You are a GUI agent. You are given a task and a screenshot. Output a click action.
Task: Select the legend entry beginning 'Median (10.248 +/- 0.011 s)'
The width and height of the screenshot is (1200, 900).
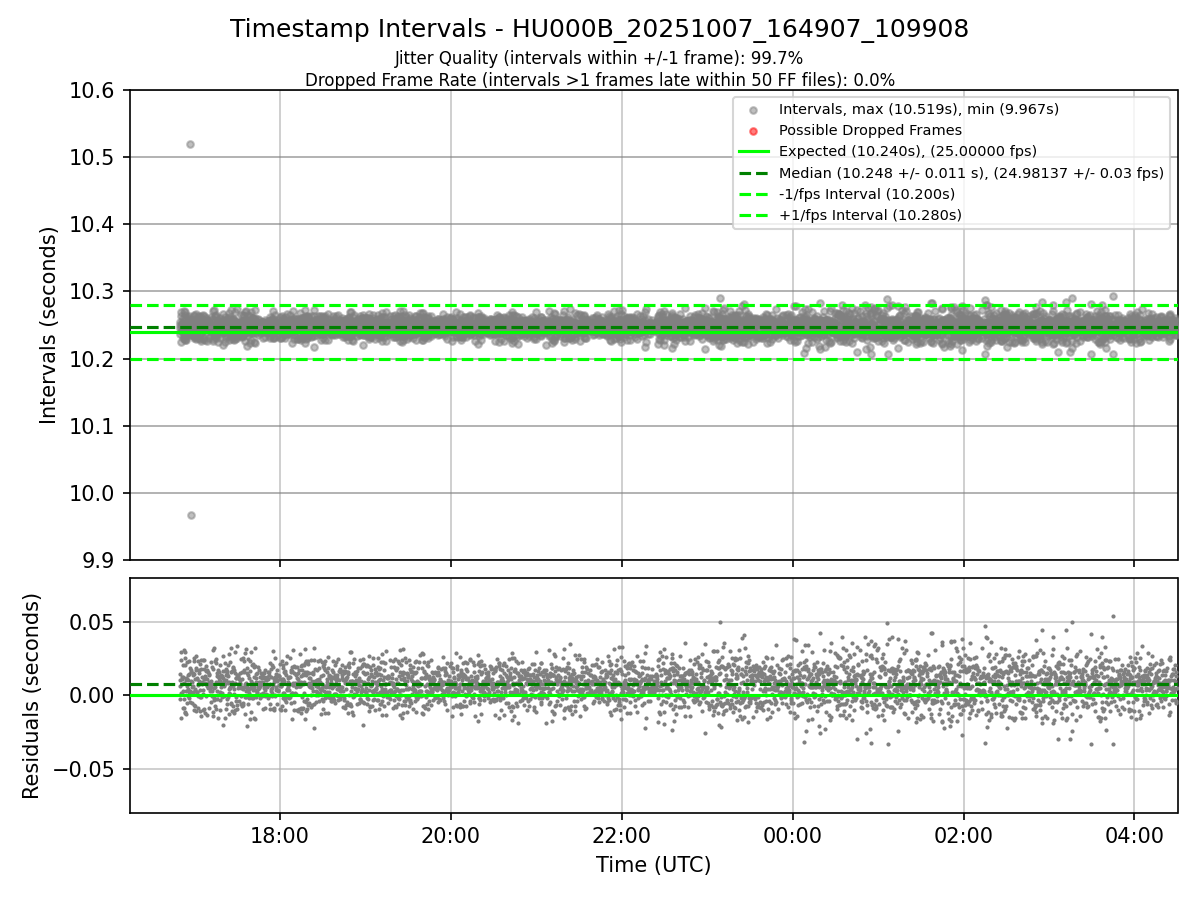(971, 173)
